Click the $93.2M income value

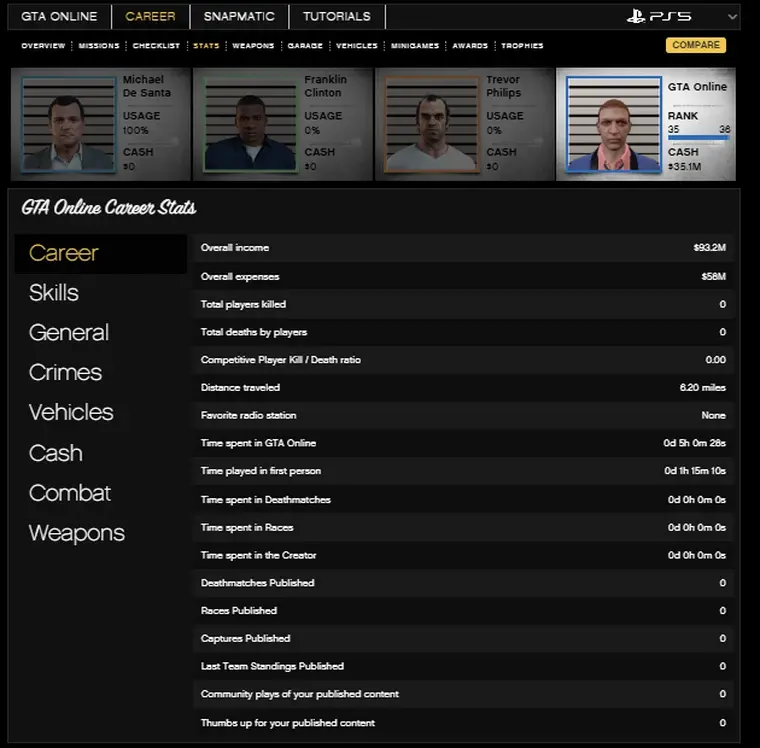[710, 248]
